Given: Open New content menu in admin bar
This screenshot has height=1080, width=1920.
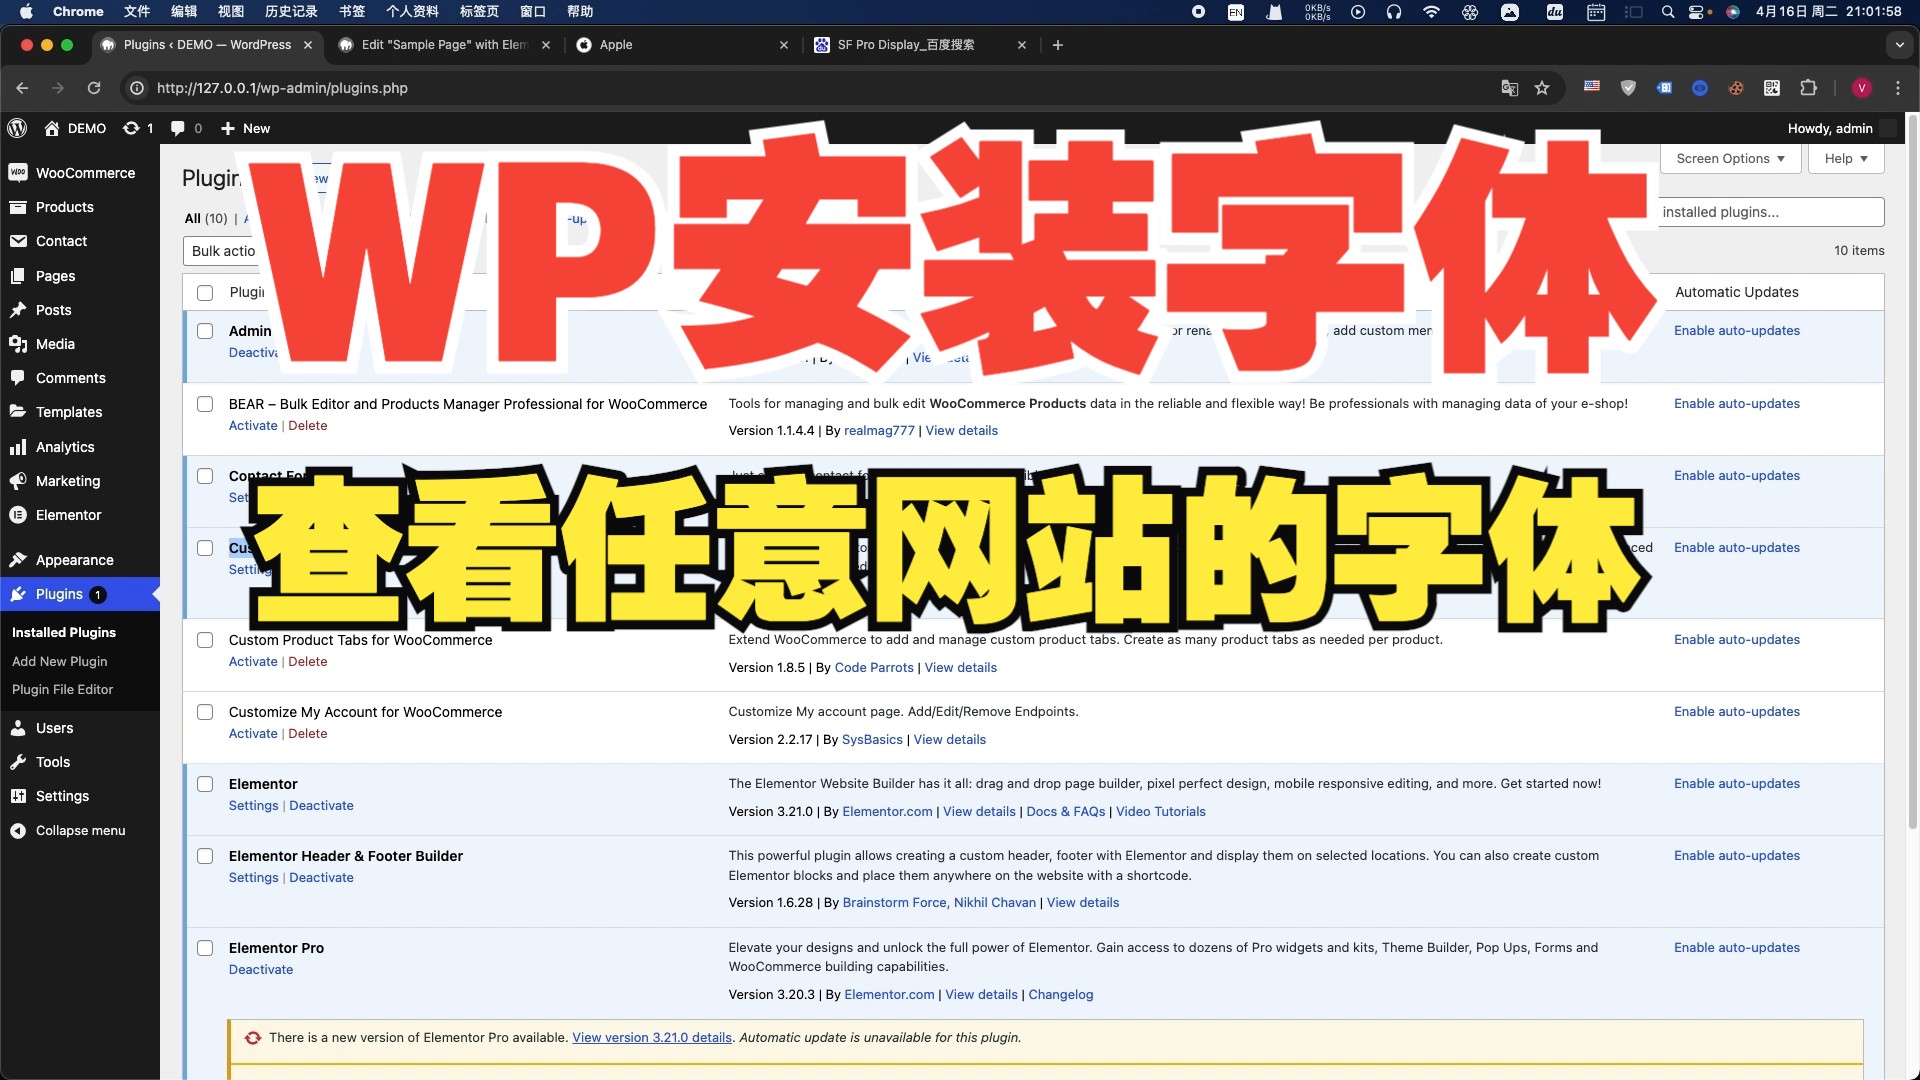Looking at the screenshot, I should (245, 128).
